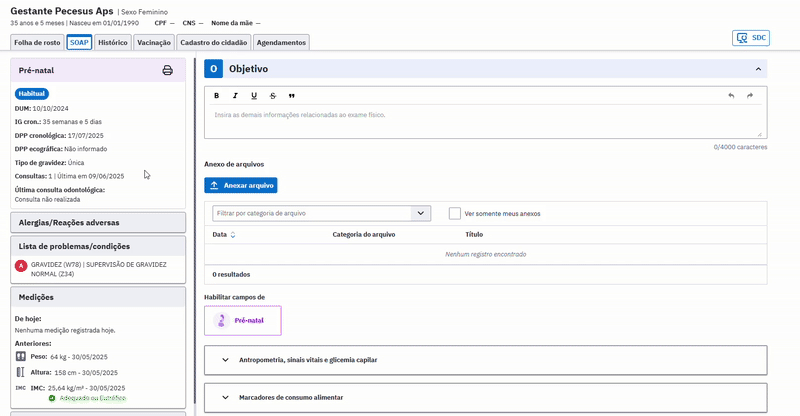Screen dimensions: 800x416
Task: Click the Altura ruler icon
Action: 20,372
